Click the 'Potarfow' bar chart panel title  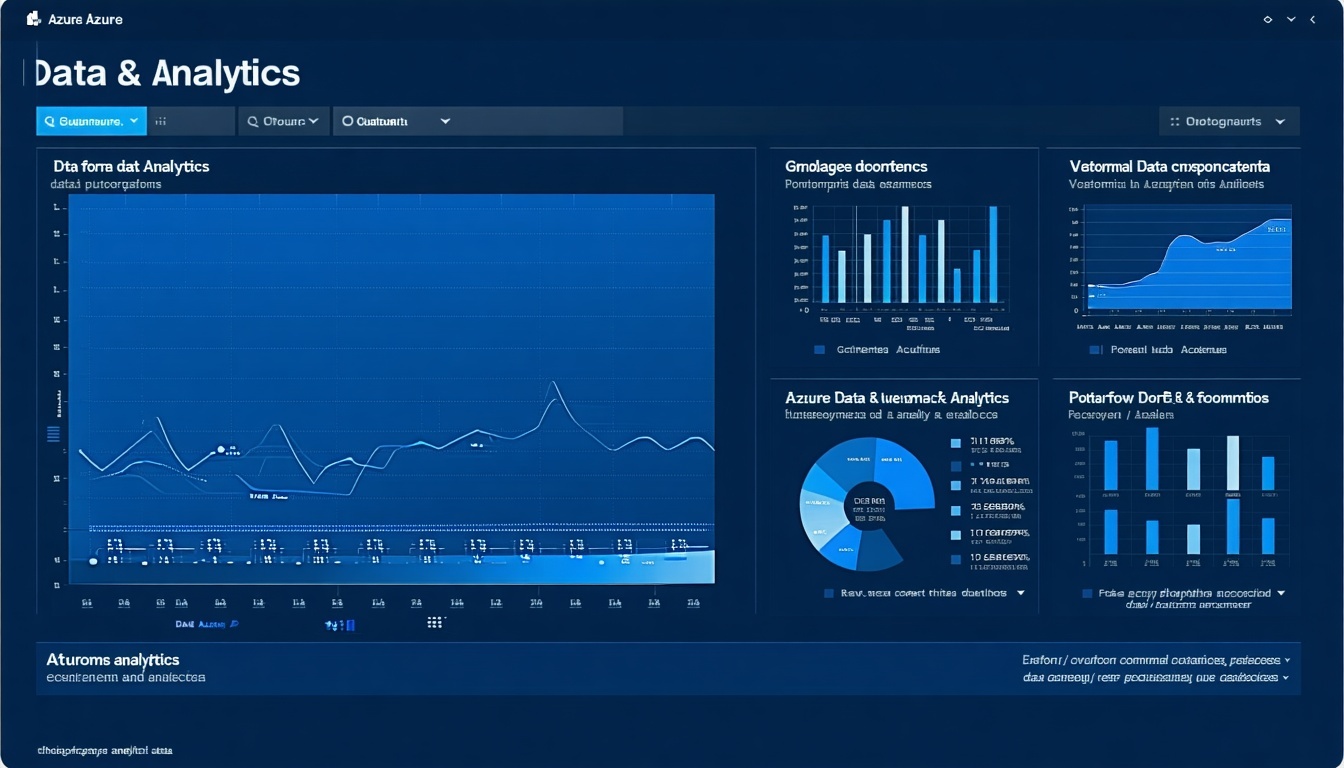[x=1168, y=398]
